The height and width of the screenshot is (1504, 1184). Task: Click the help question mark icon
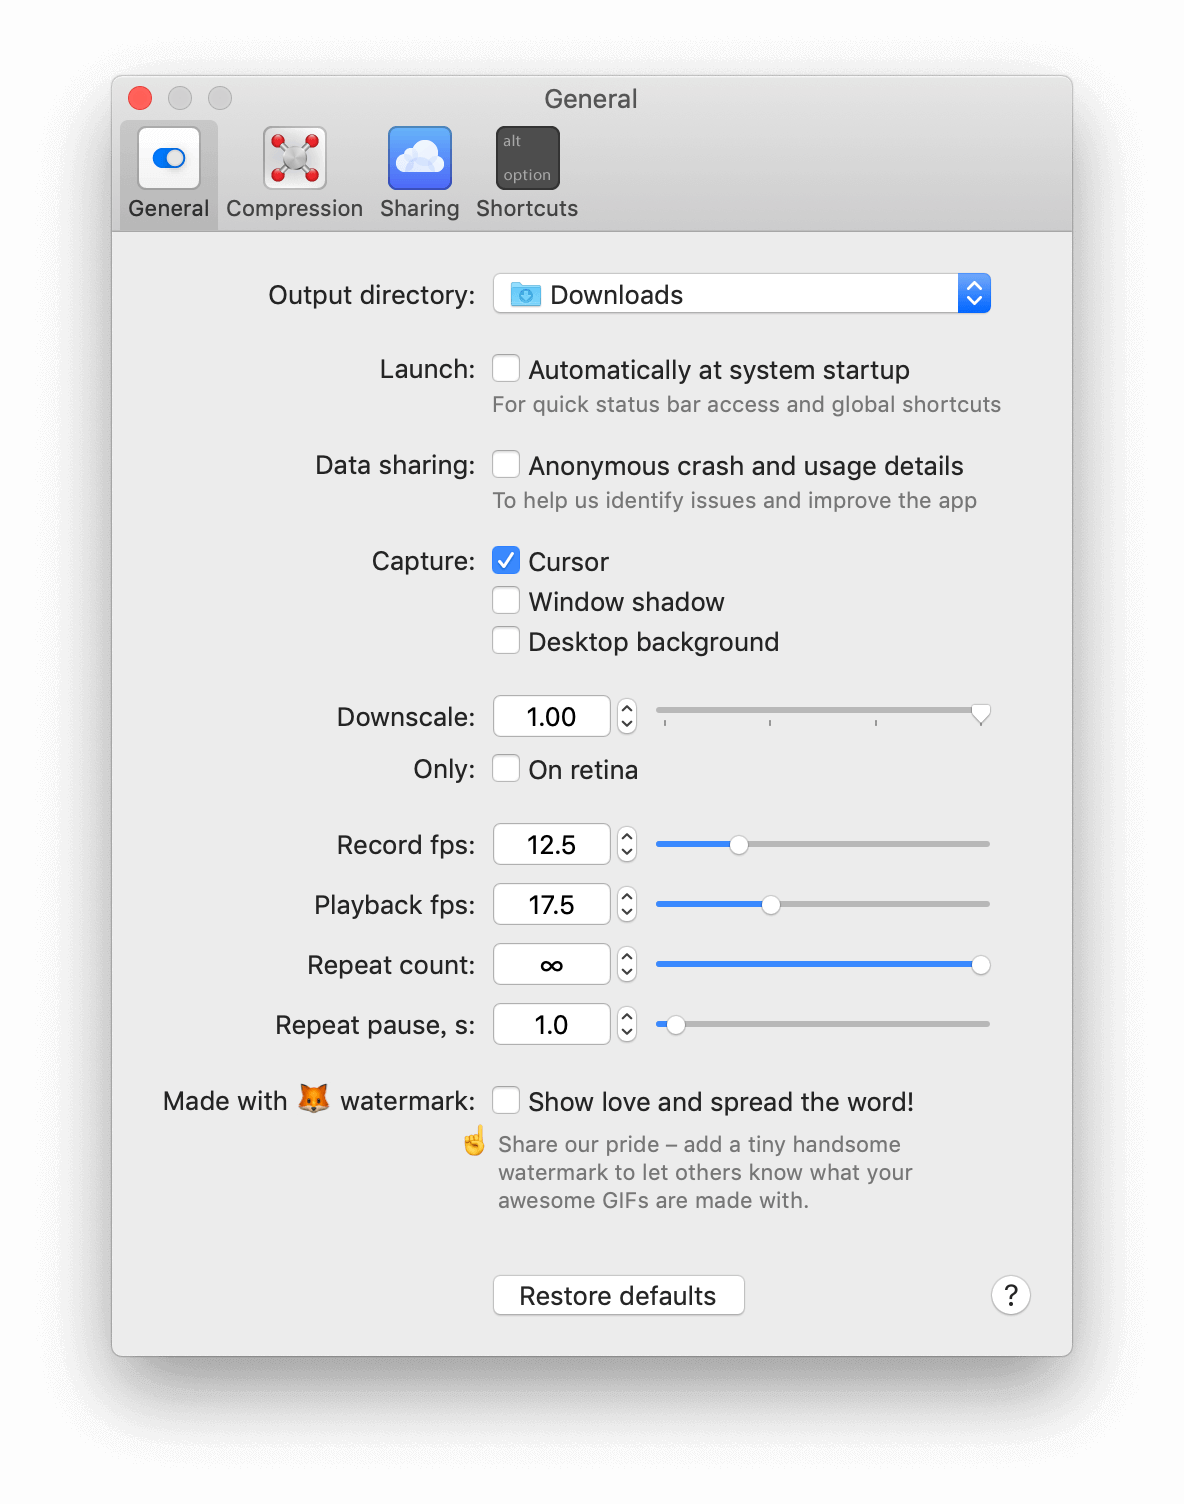point(1010,1295)
